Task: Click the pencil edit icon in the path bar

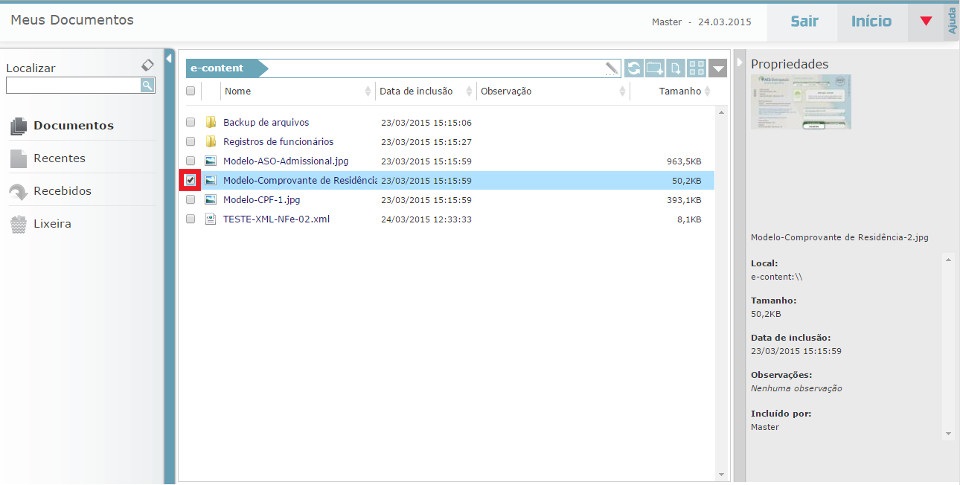Action: point(612,69)
